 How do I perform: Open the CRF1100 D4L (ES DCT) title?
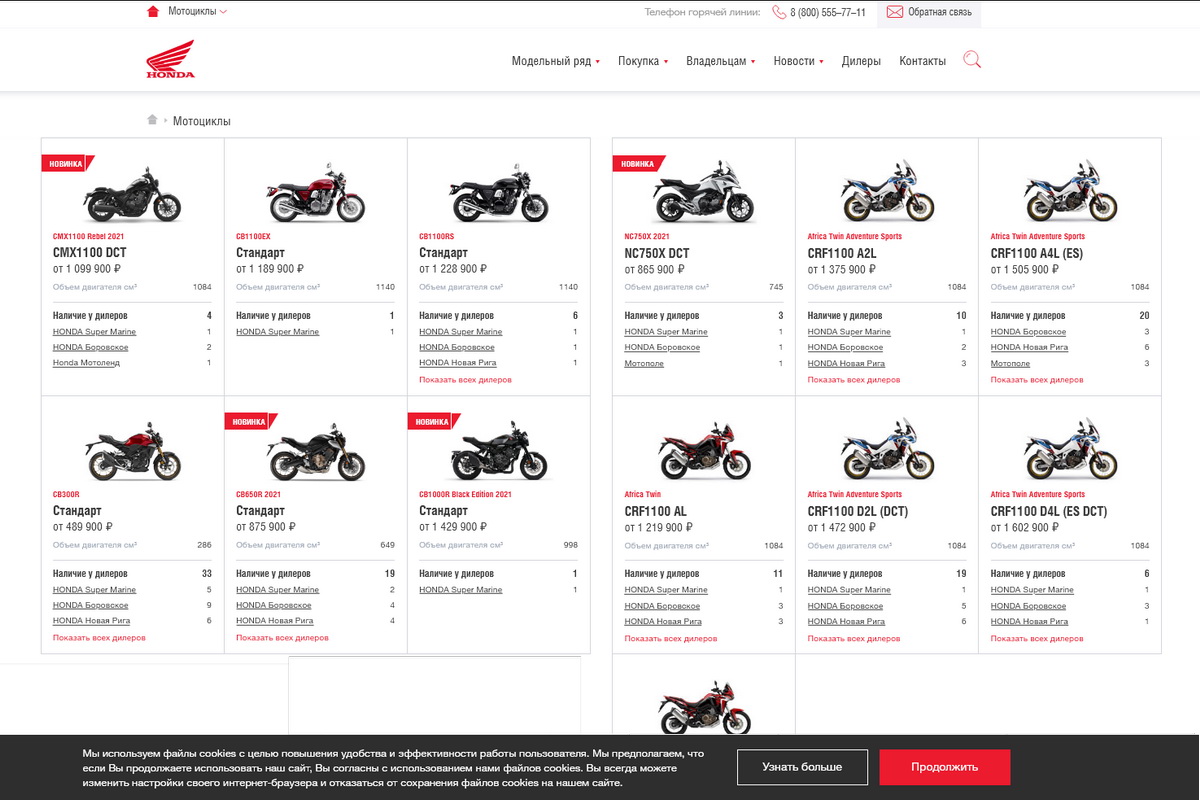[x=1049, y=511]
